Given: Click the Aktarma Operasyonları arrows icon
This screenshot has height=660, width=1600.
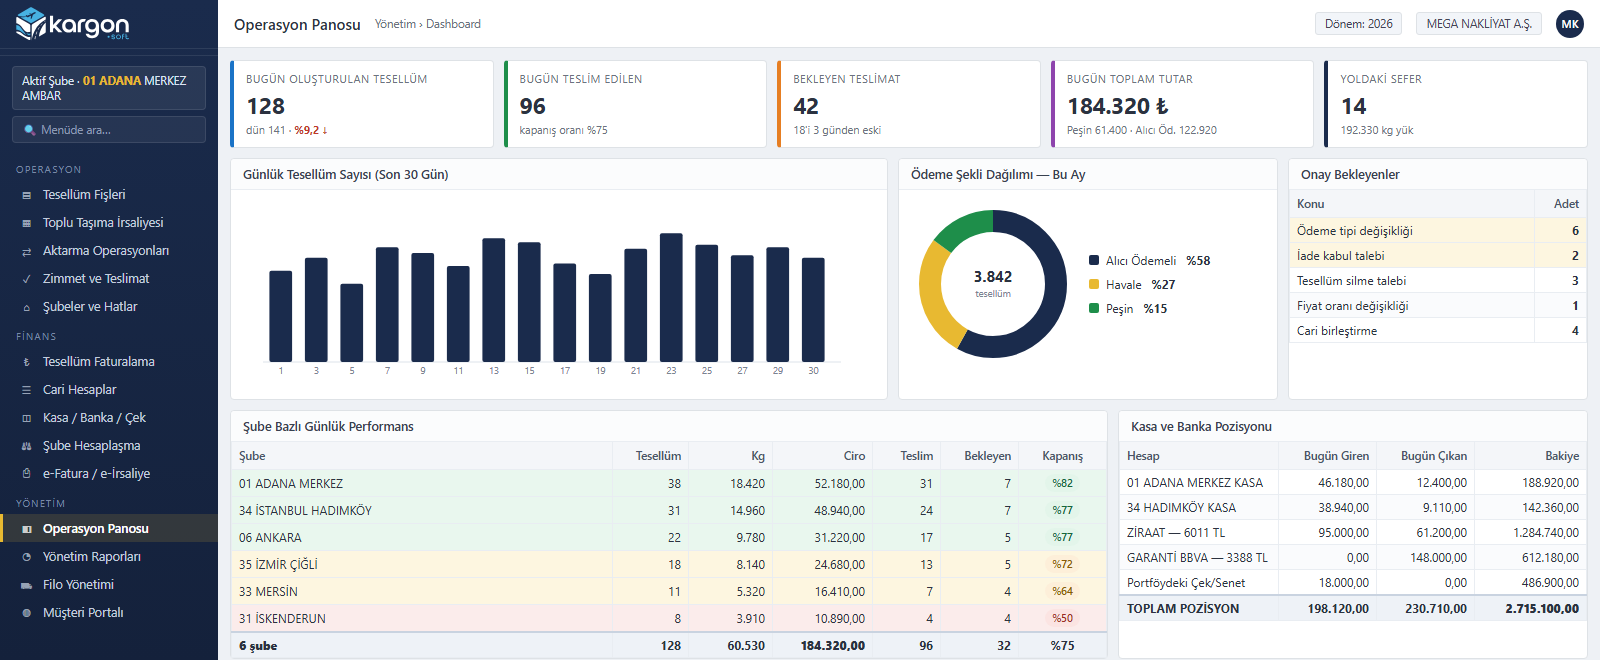Looking at the screenshot, I should click(x=27, y=251).
